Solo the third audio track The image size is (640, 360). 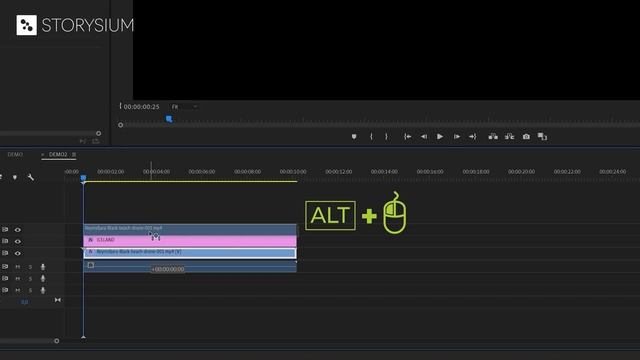[30, 290]
